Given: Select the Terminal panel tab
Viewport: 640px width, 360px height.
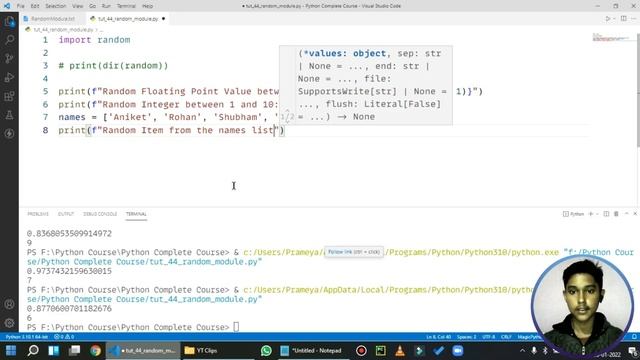Looking at the screenshot, I should coord(136,214).
